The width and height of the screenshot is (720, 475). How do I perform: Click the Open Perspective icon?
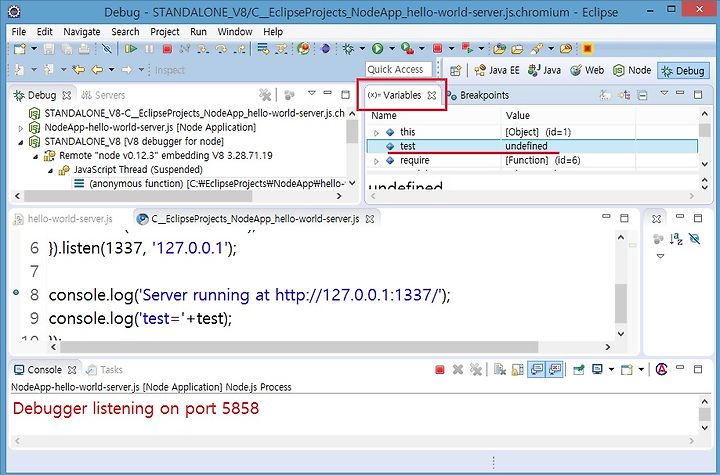point(456,70)
